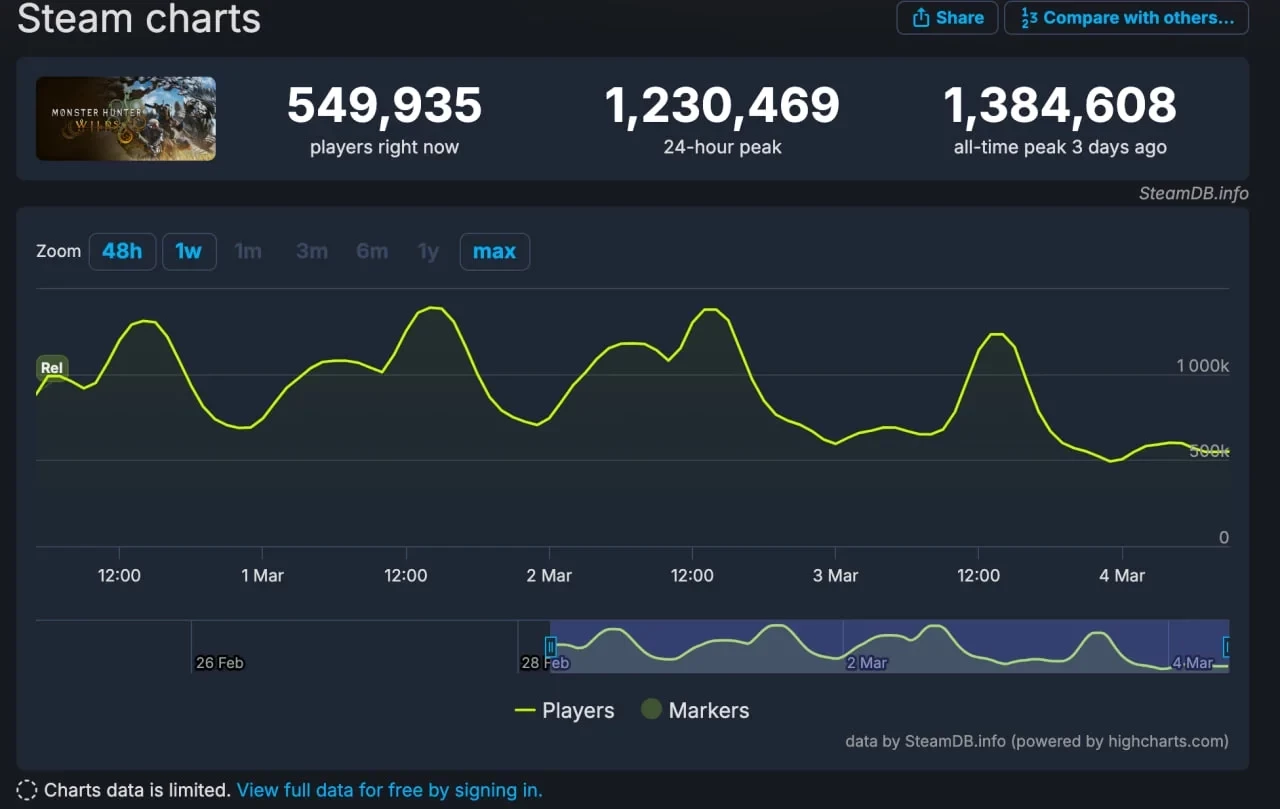The width and height of the screenshot is (1280, 809).
Task: Click the SteamDB.info watermark under the stats
Action: pos(1193,193)
